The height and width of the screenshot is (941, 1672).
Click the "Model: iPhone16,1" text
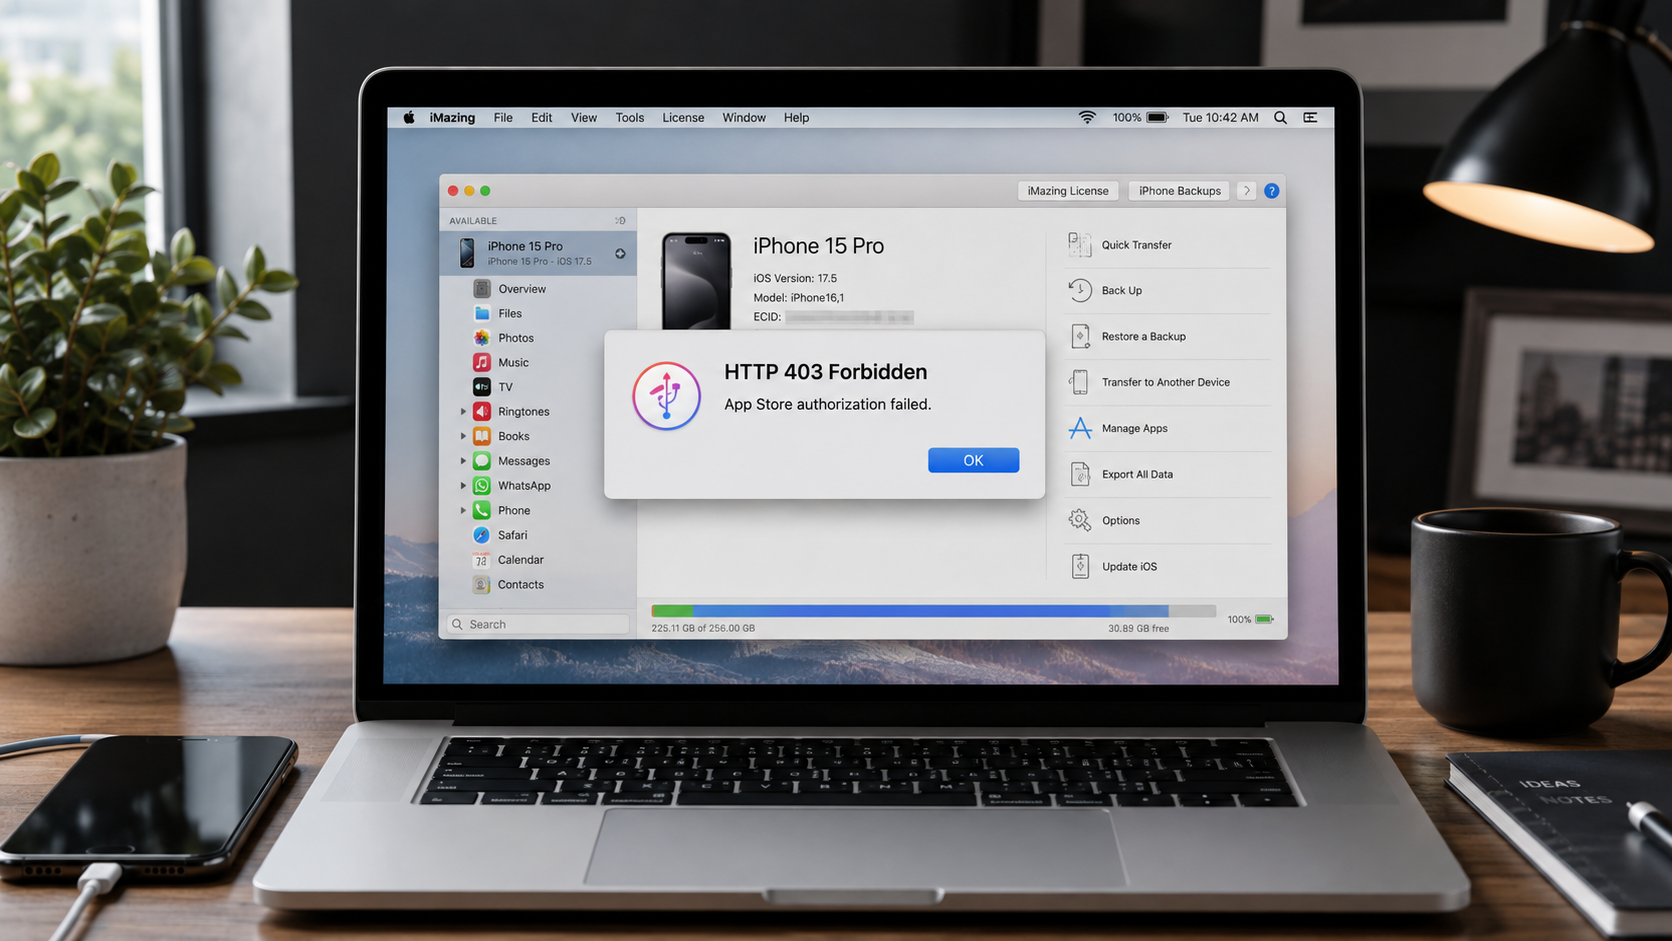click(x=799, y=298)
